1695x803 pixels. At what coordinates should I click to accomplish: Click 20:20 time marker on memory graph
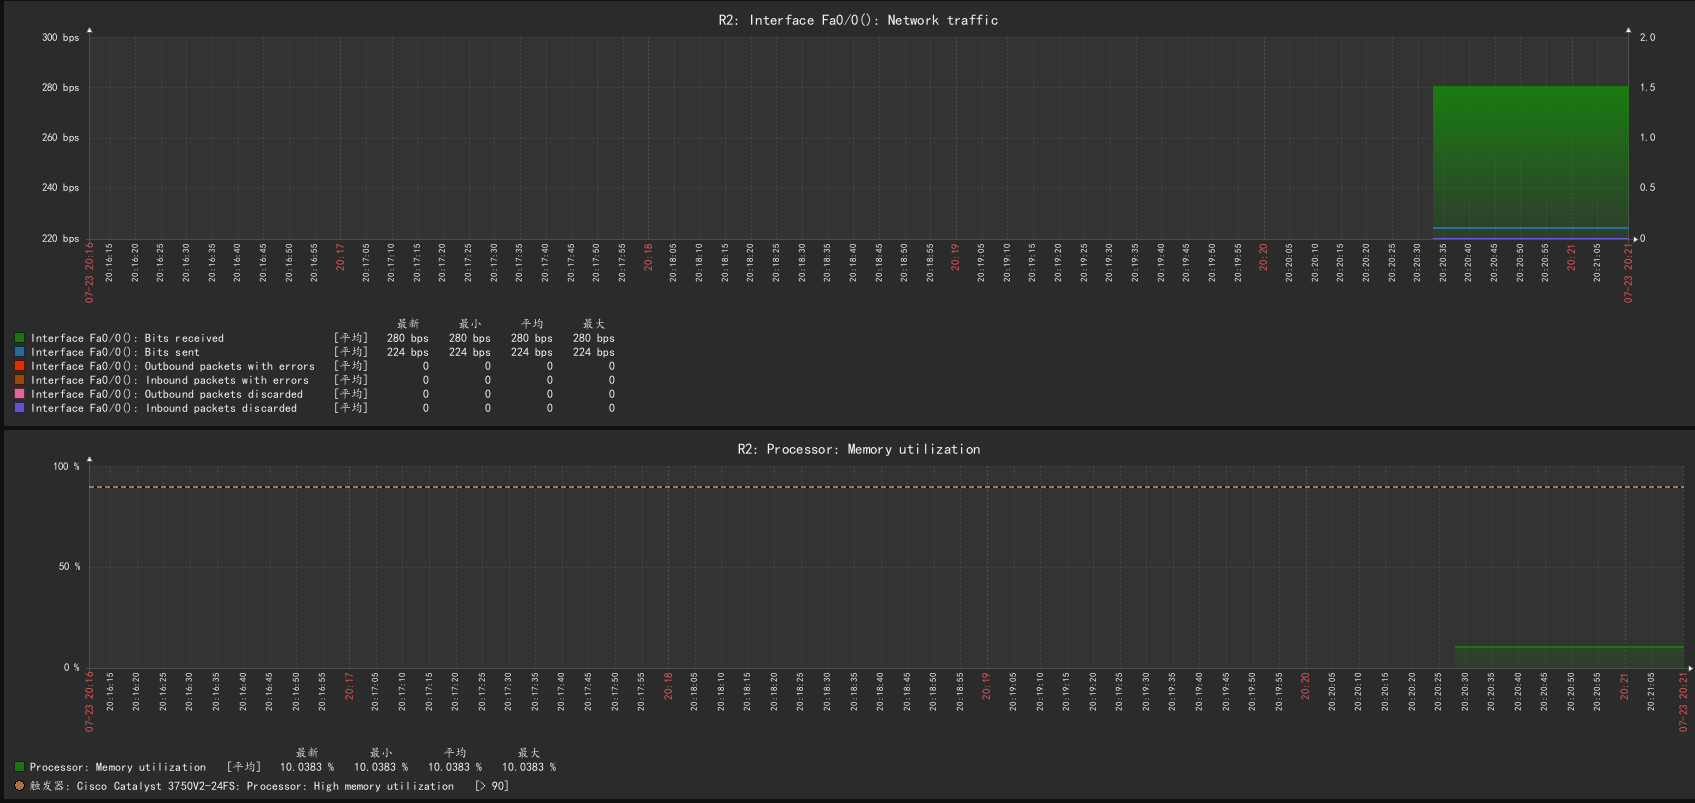click(1305, 686)
